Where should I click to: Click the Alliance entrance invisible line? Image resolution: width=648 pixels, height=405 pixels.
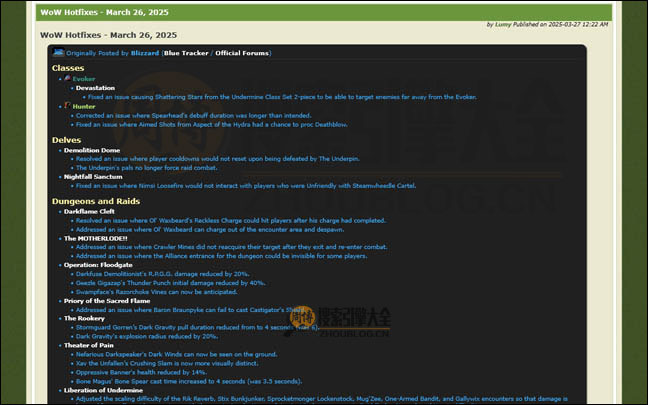(x=222, y=256)
